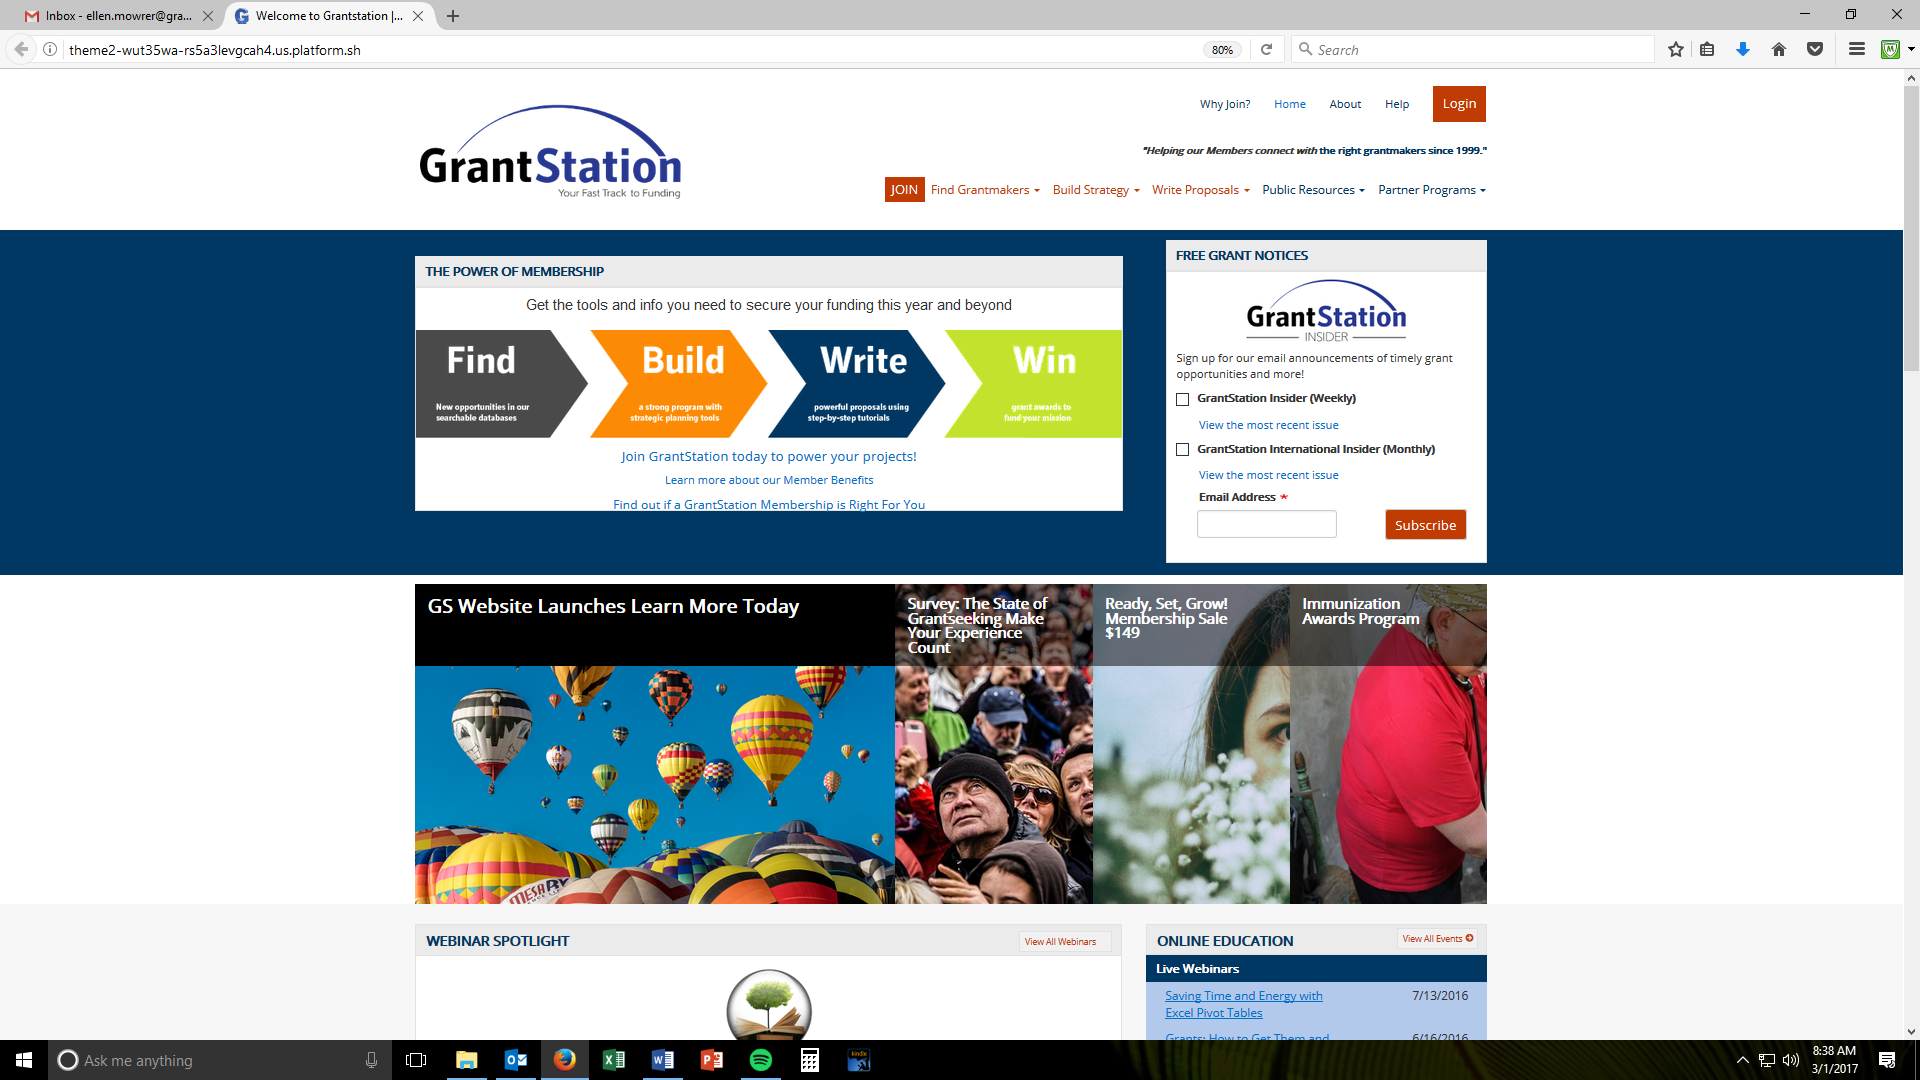The image size is (1920, 1080).
Task: Check GrantStation International Insider (Monthly) checkbox
Action: 1183,450
